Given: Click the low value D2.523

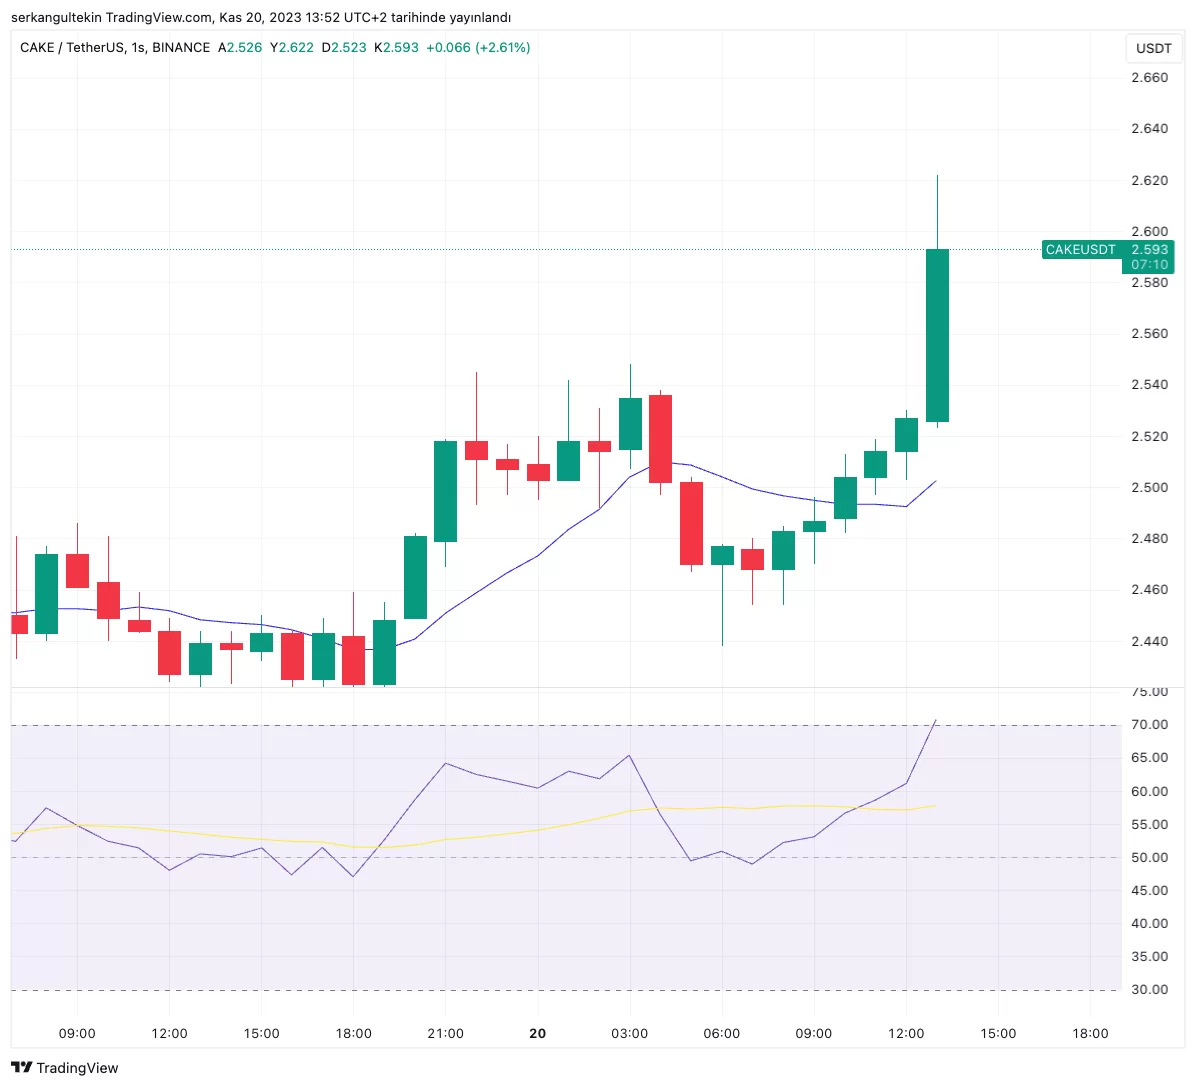Looking at the screenshot, I should (344, 47).
